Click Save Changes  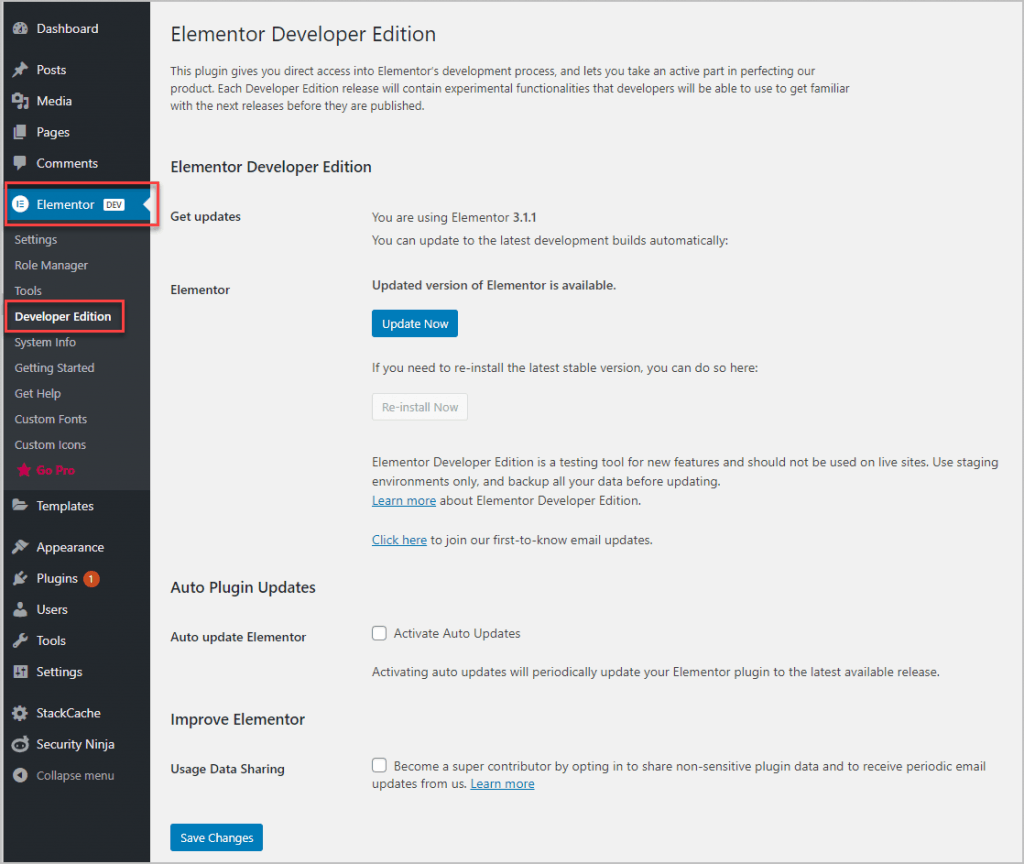[216, 837]
